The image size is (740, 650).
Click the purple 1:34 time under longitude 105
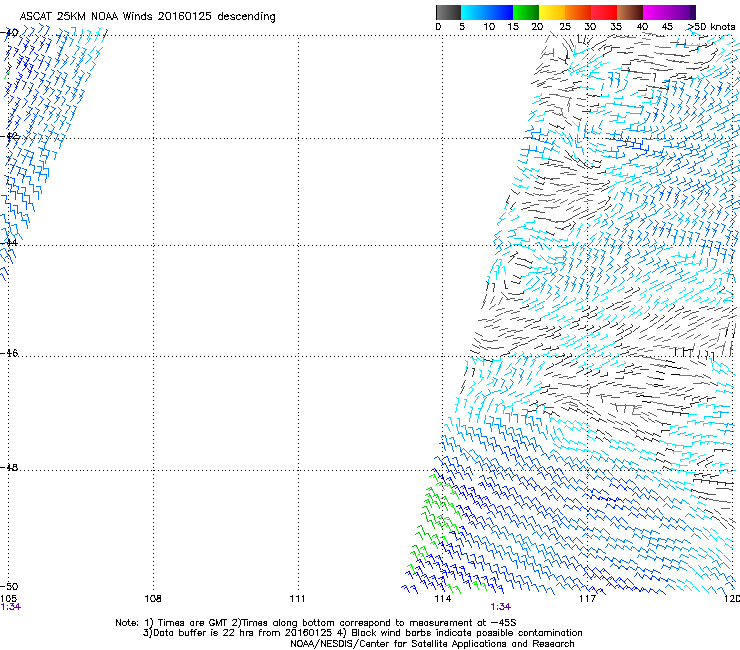coord(11,607)
